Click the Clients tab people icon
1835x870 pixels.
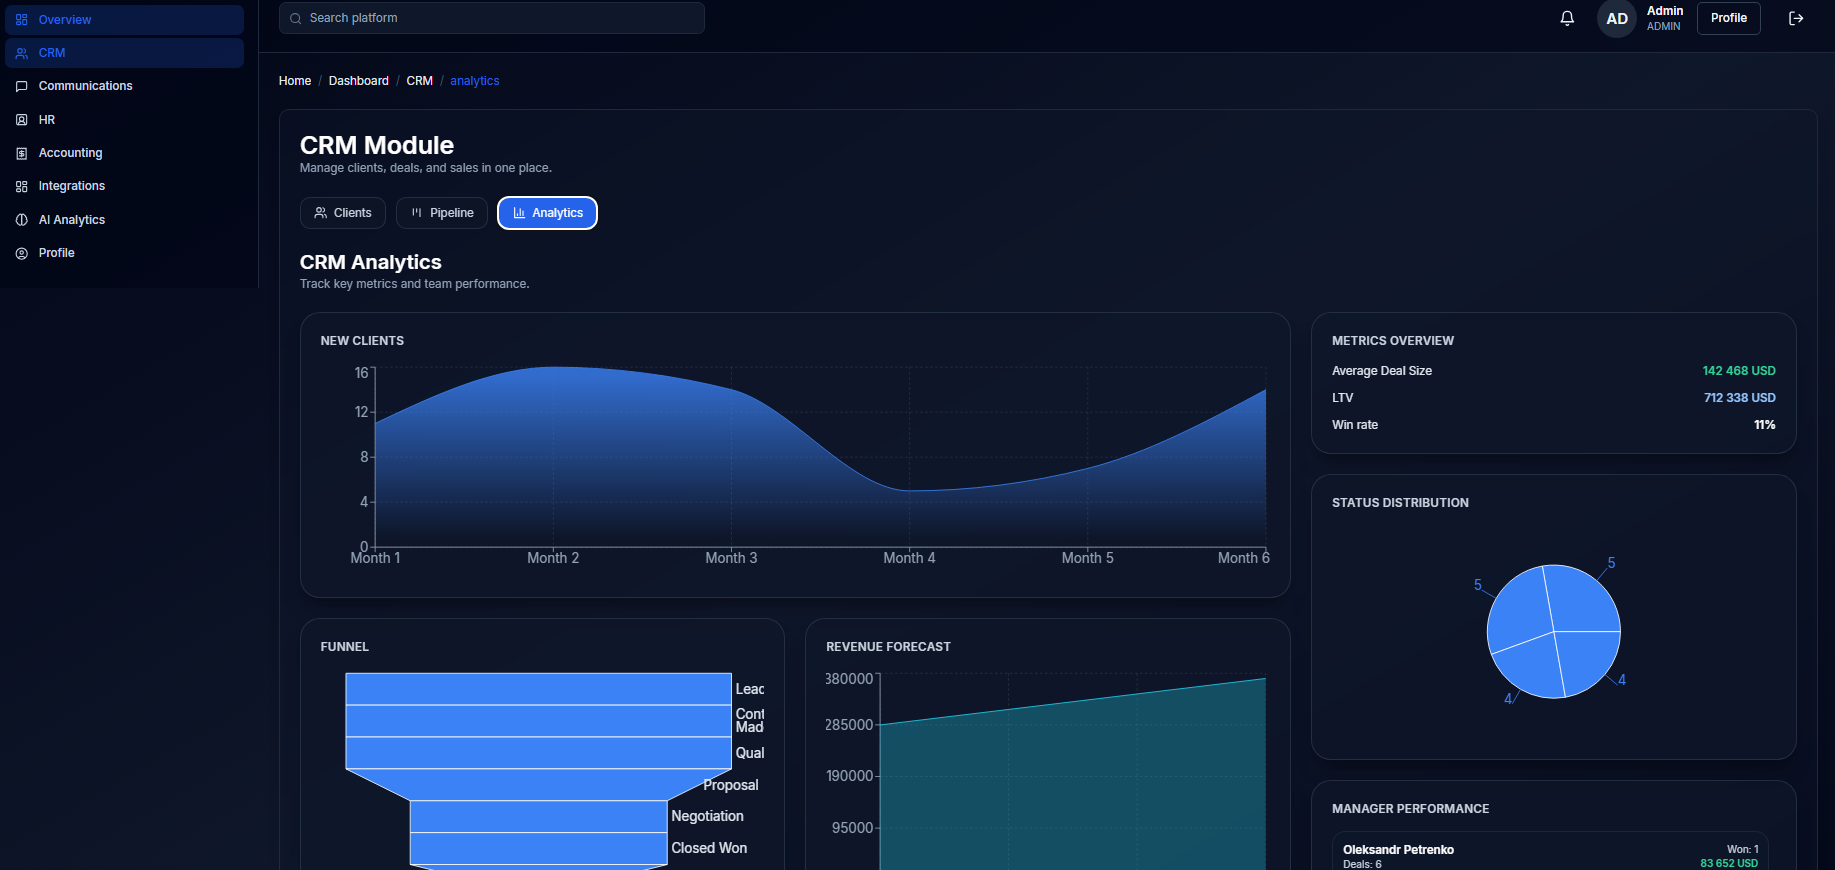320,213
